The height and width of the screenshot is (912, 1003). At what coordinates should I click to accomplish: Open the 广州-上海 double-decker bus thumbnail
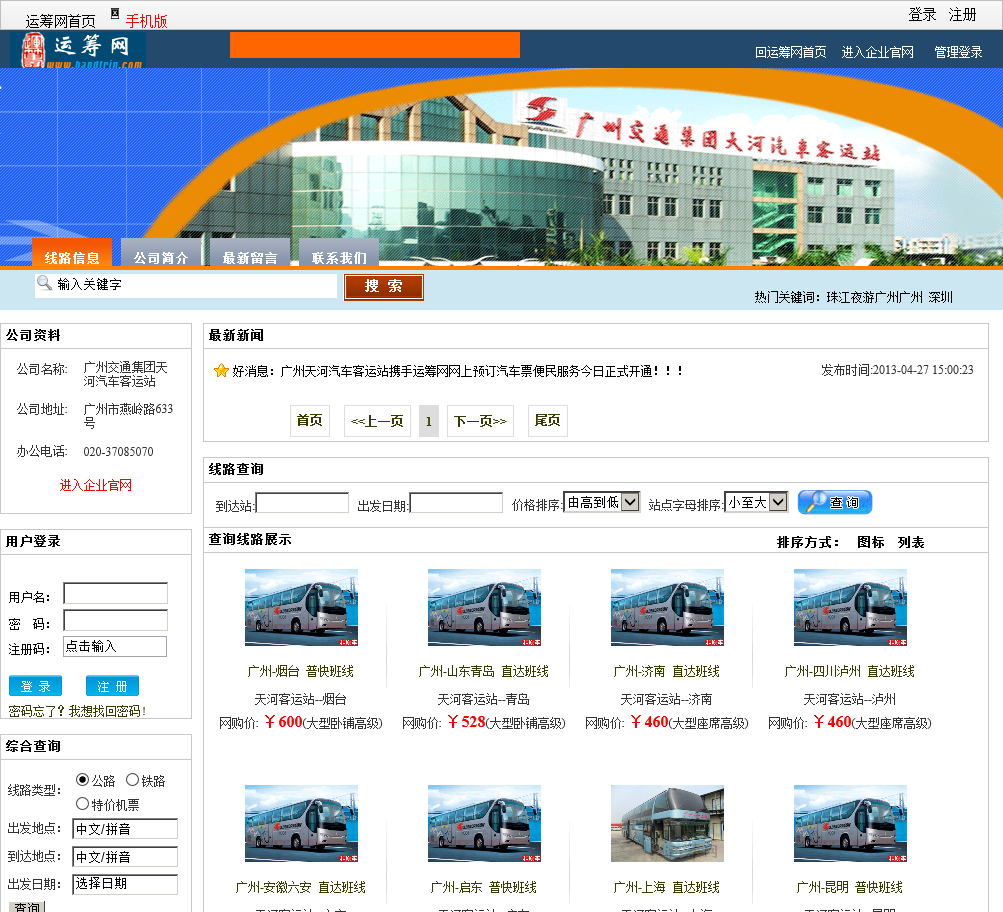coord(667,824)
